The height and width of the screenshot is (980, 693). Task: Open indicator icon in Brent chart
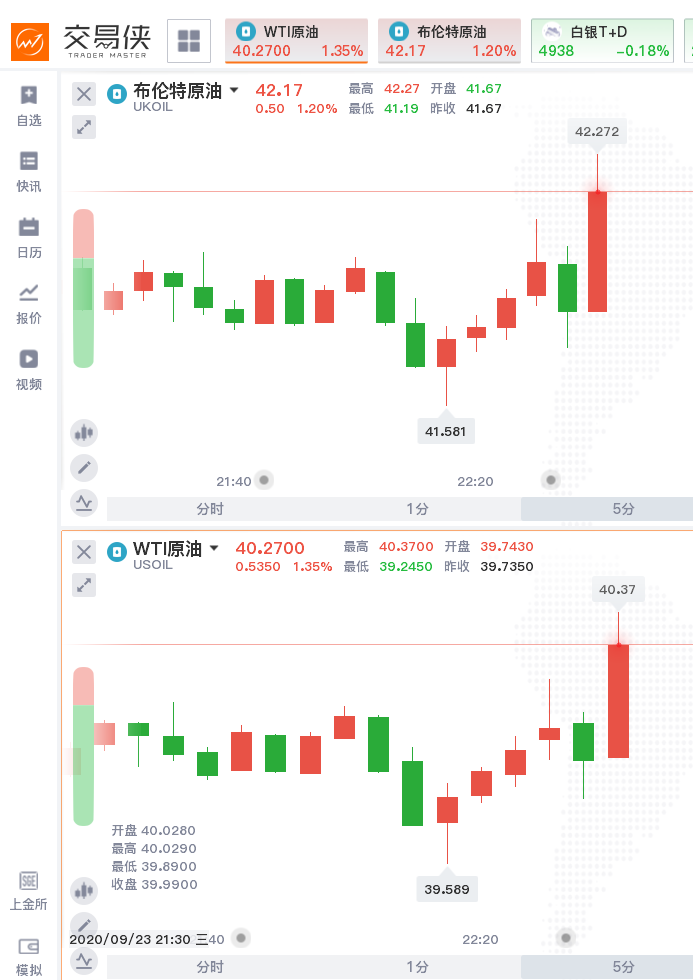pos(84,502)
